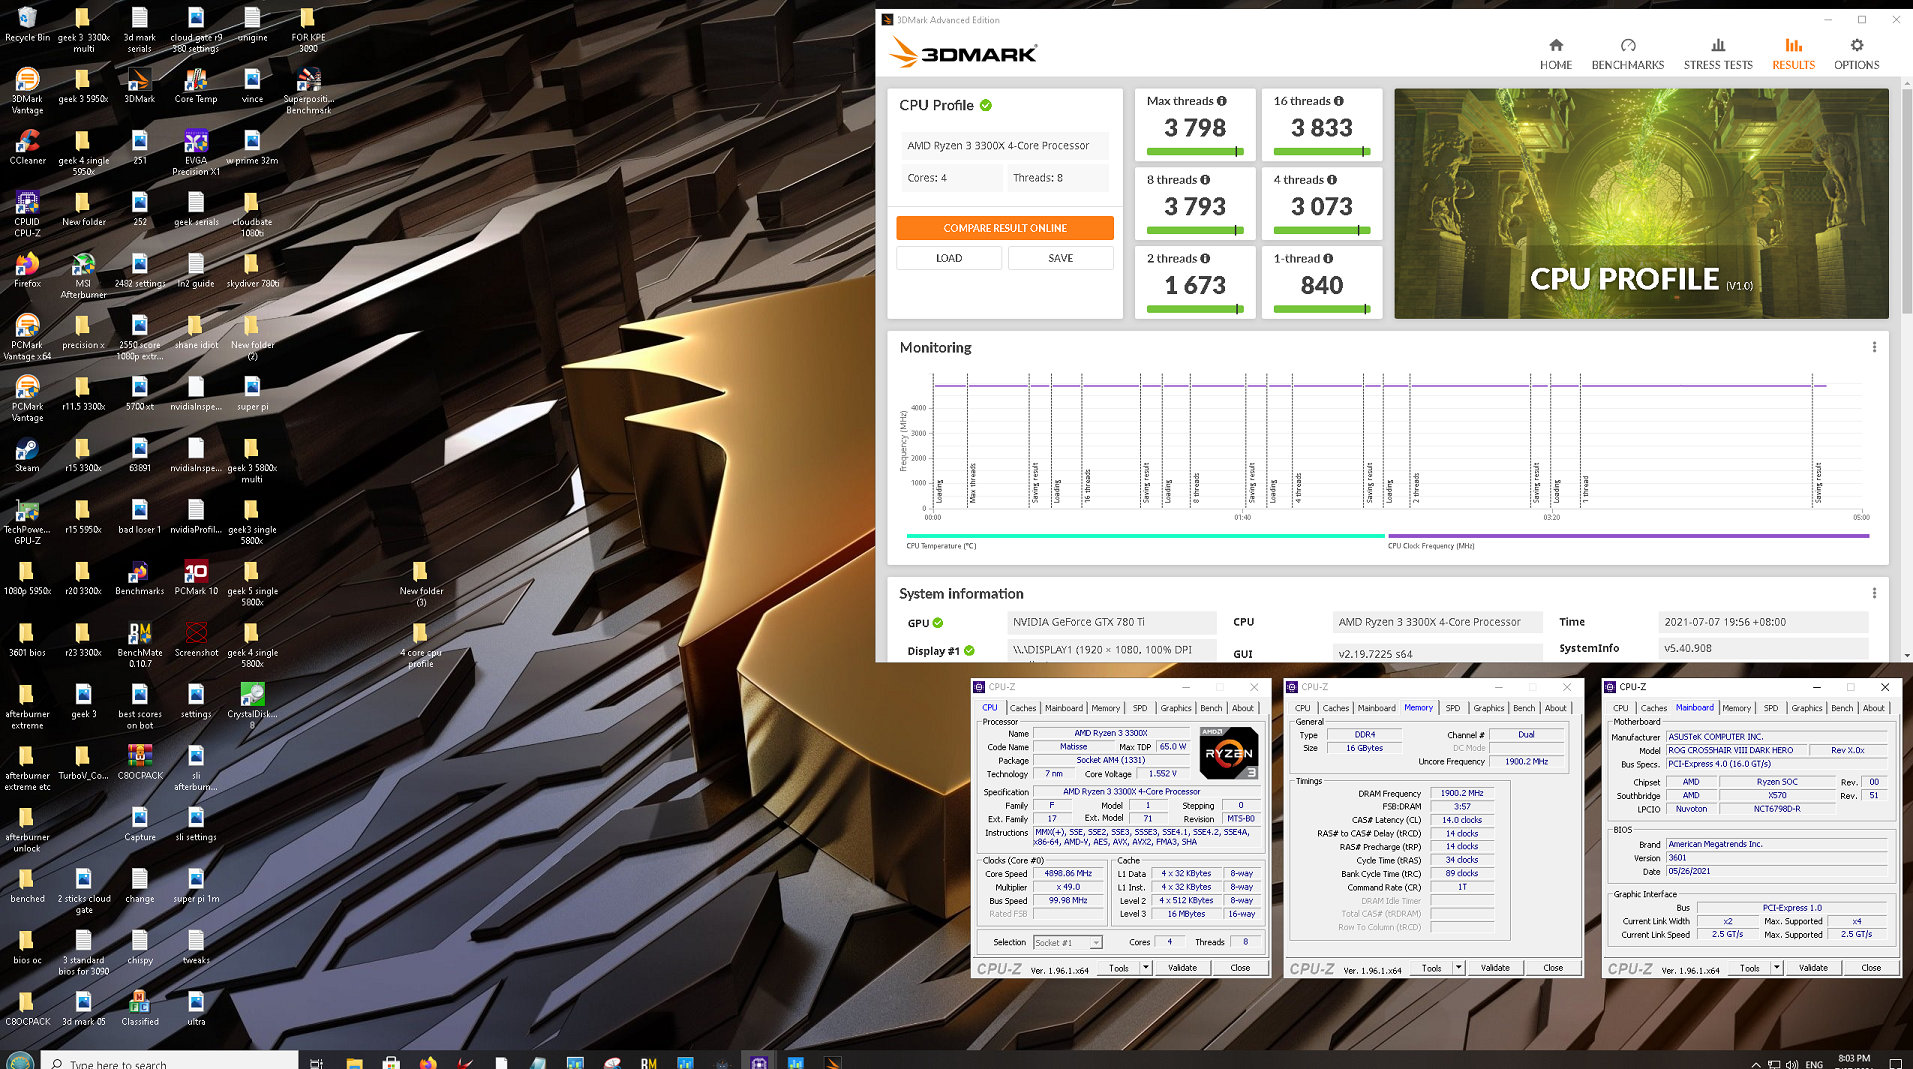Open 3DMark Options gear
The width and height of the screenshot is (1913, 1069).
[1856, 54]
